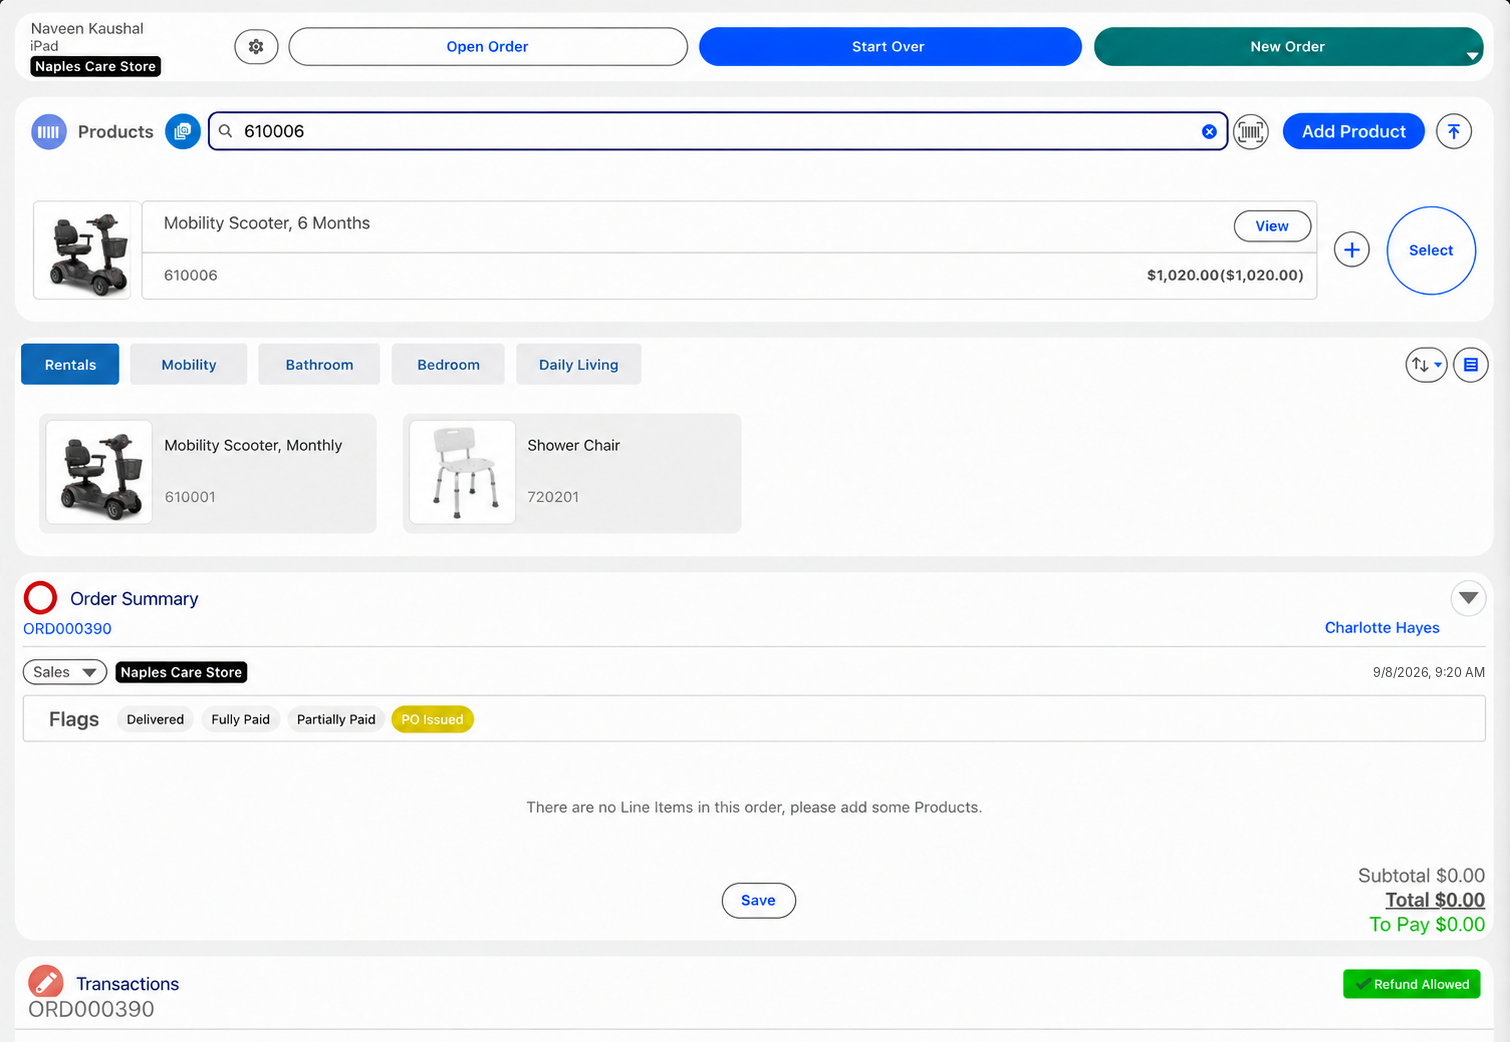Image resolution: width=1510 pixels, height=1042 pixels.
Task: Click the Transactions pencil icon
Action: coord(45,983)
